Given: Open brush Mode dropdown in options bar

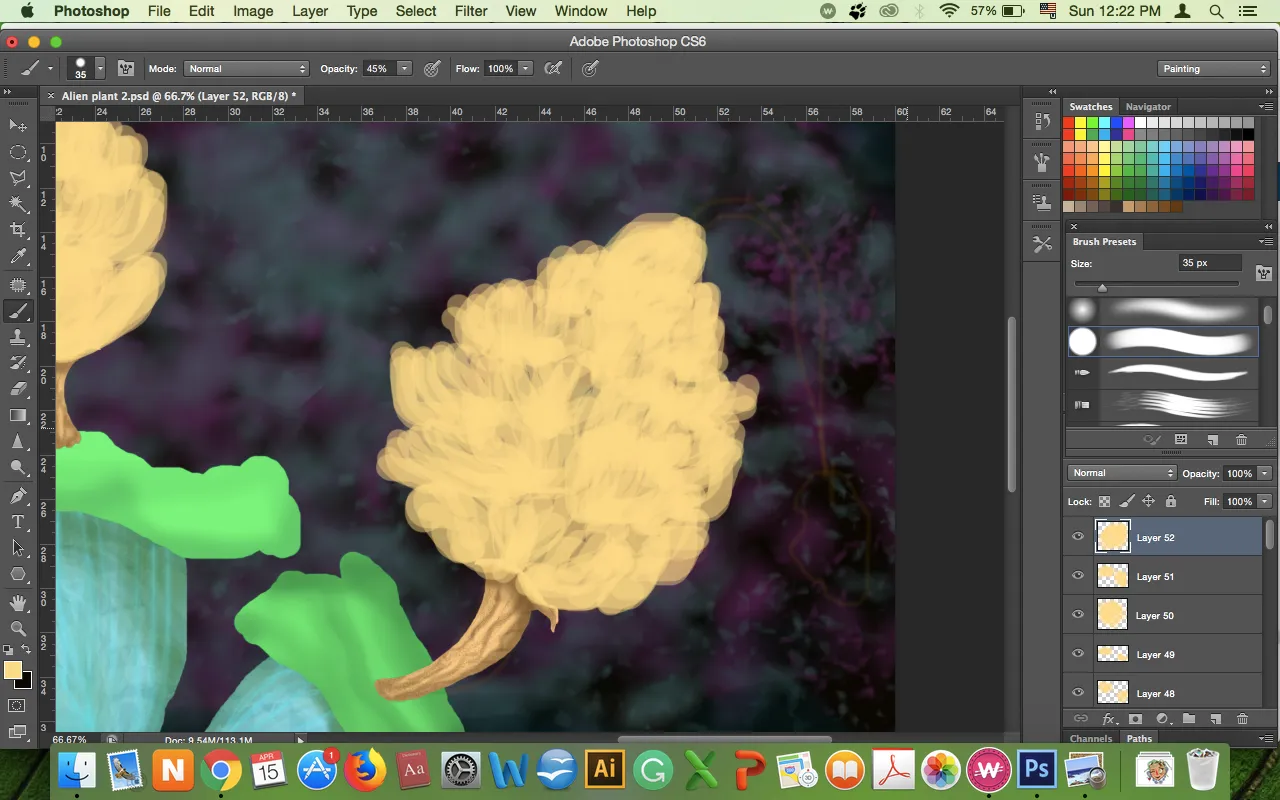Looking at the screenshot, I should [246, 69].
